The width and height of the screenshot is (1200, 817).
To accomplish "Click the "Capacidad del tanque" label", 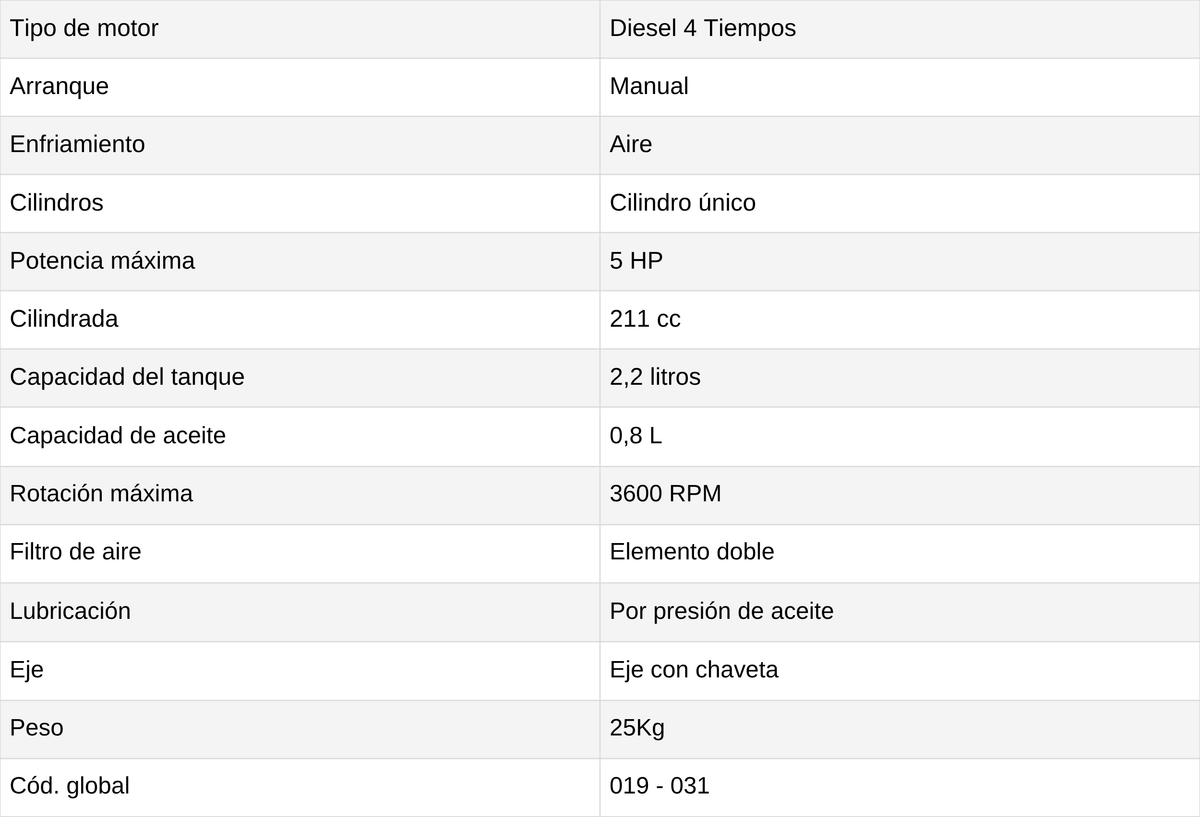I will (127, 378).
